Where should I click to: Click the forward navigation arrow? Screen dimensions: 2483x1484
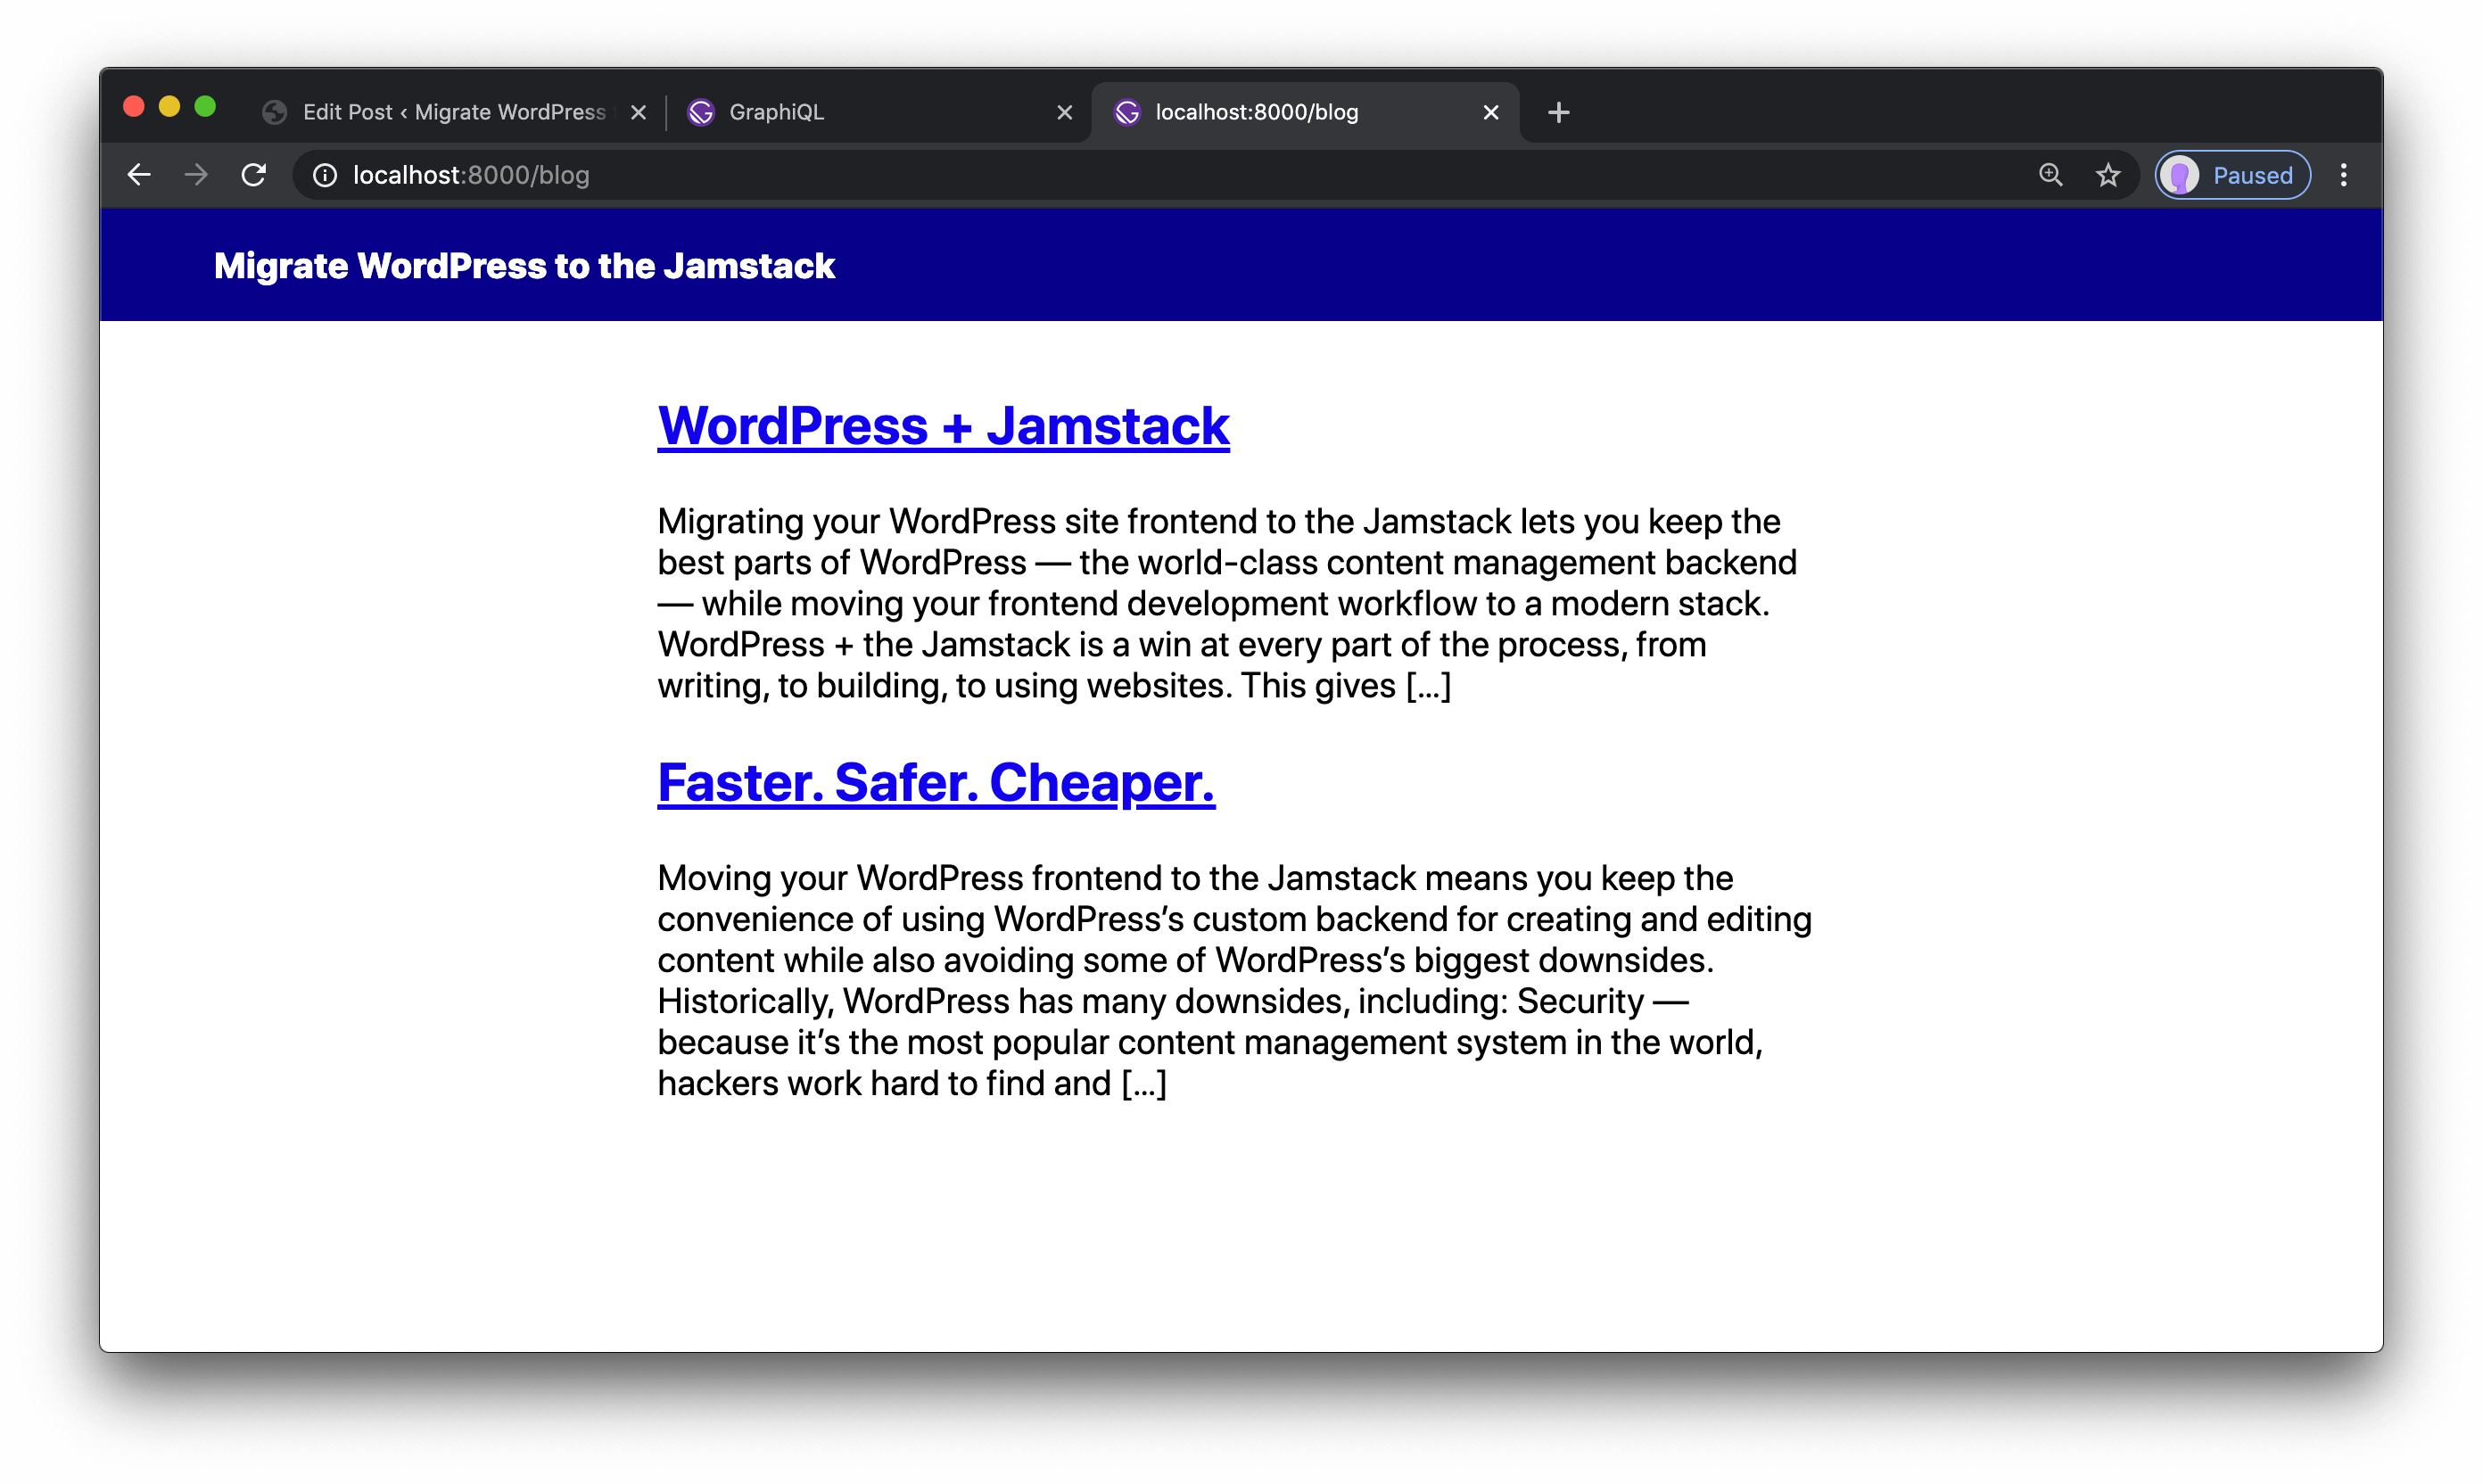tap(196, 174)
